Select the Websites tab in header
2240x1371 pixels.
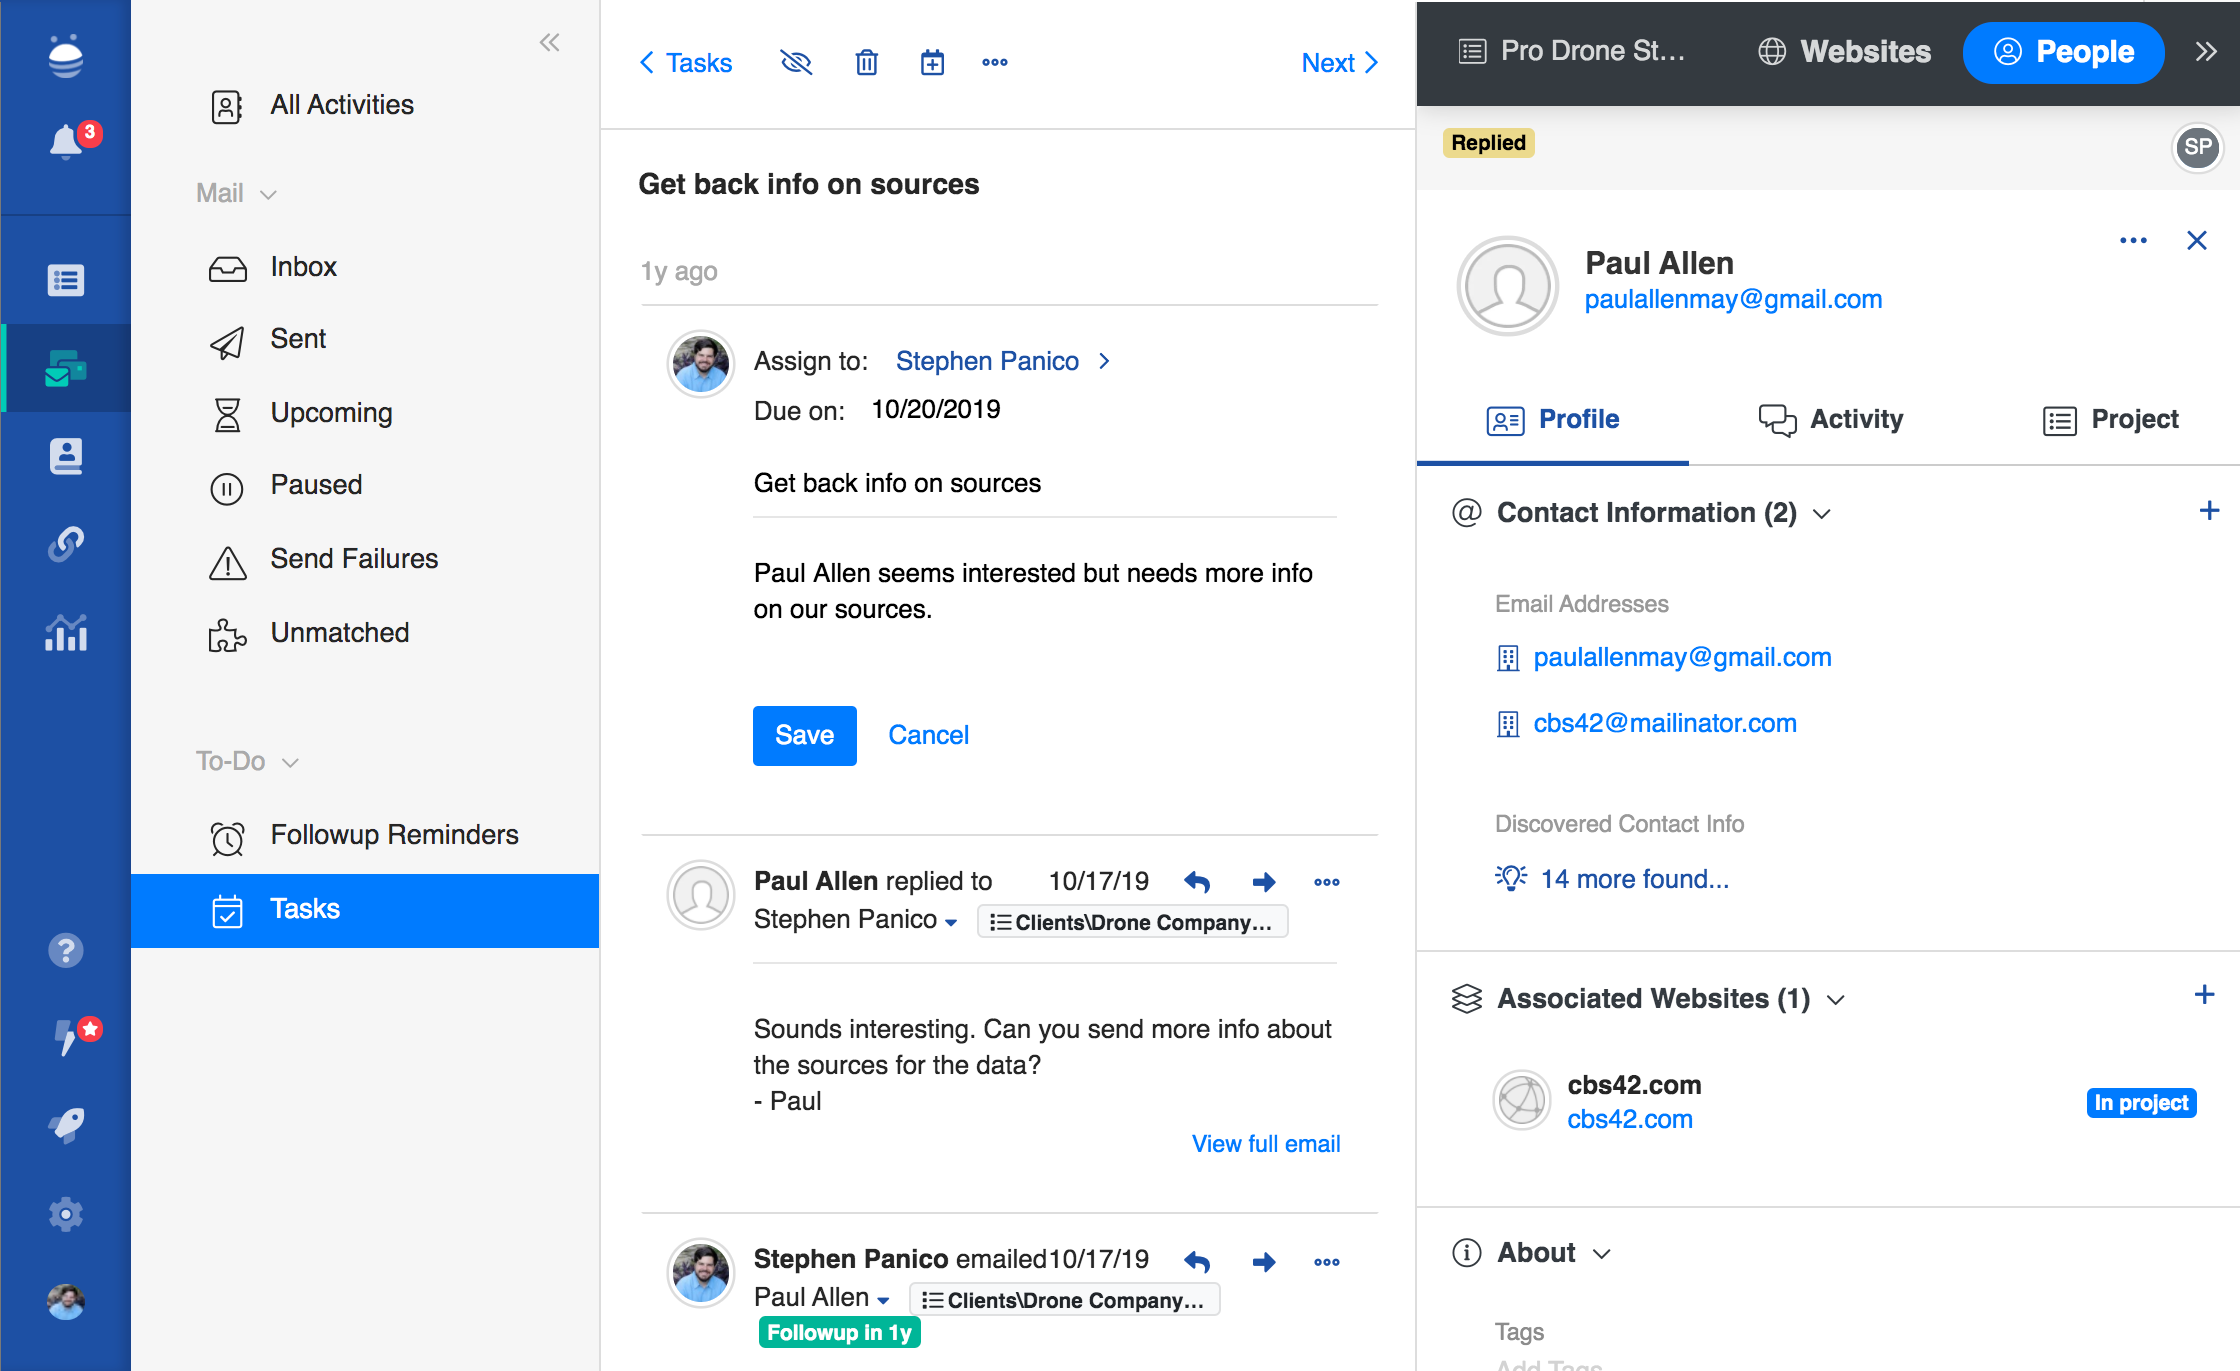[x=1844, y=52]
